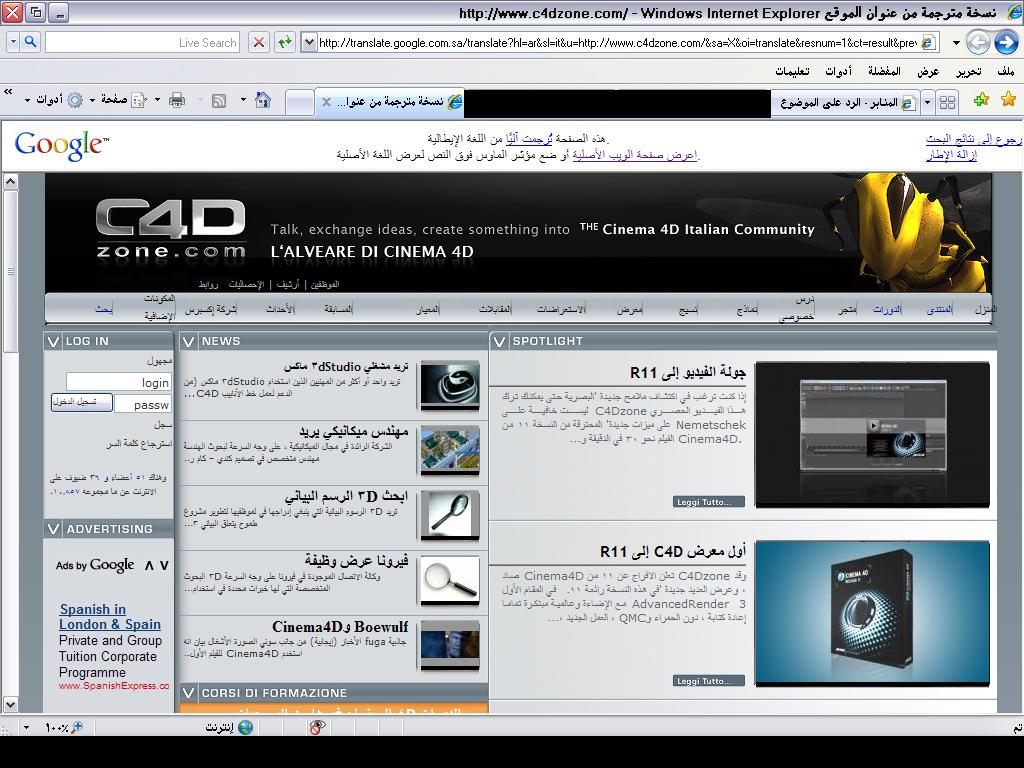Click in the Live Search box
This screenshot has height=768, width=1024.
tap(142, 42)
